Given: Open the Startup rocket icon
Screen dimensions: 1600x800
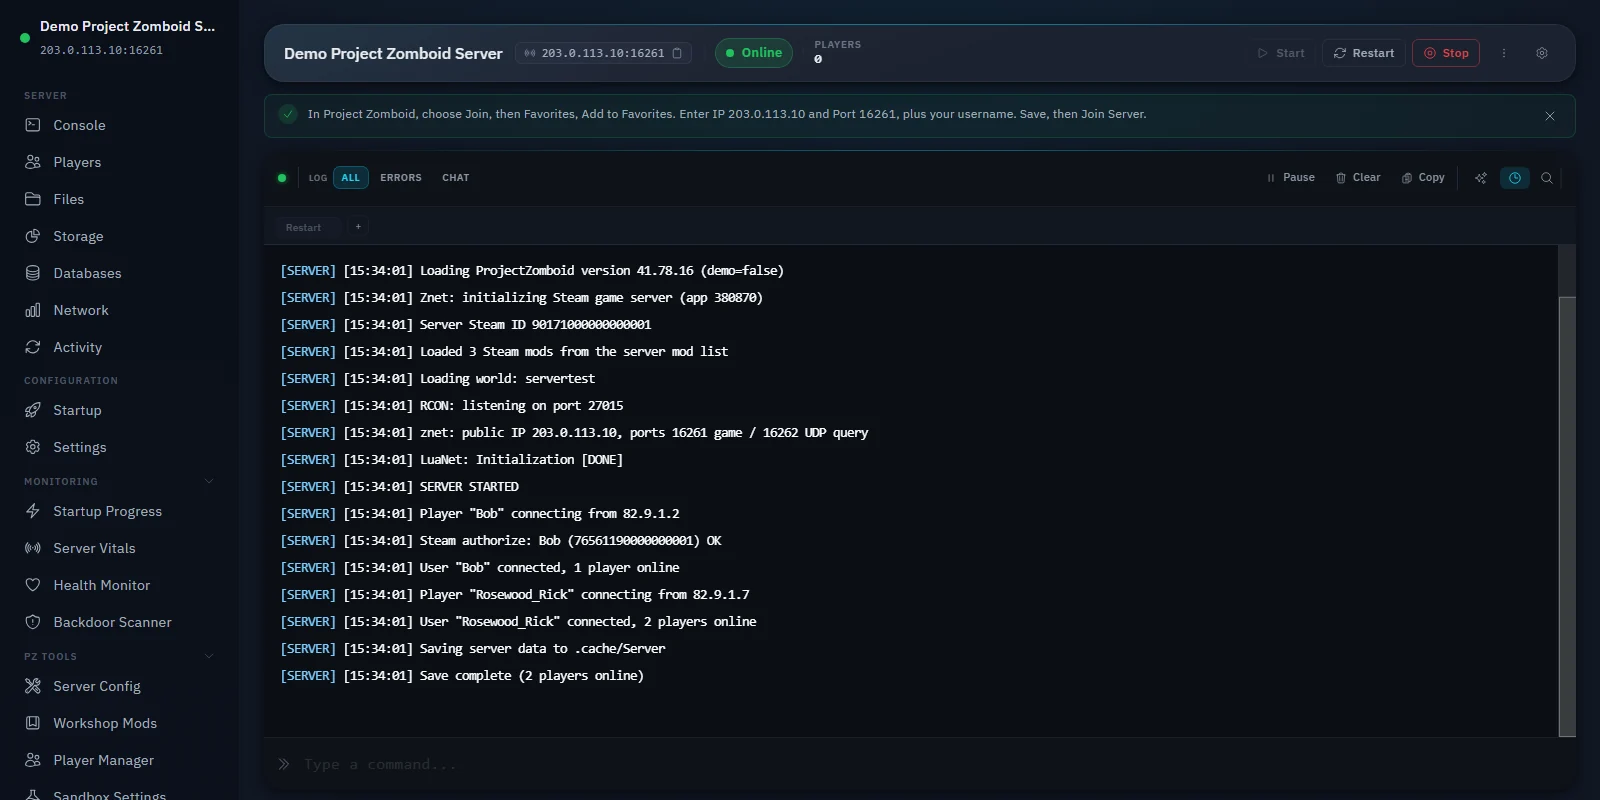Looking at the screenshot, I should pos(33,410).
